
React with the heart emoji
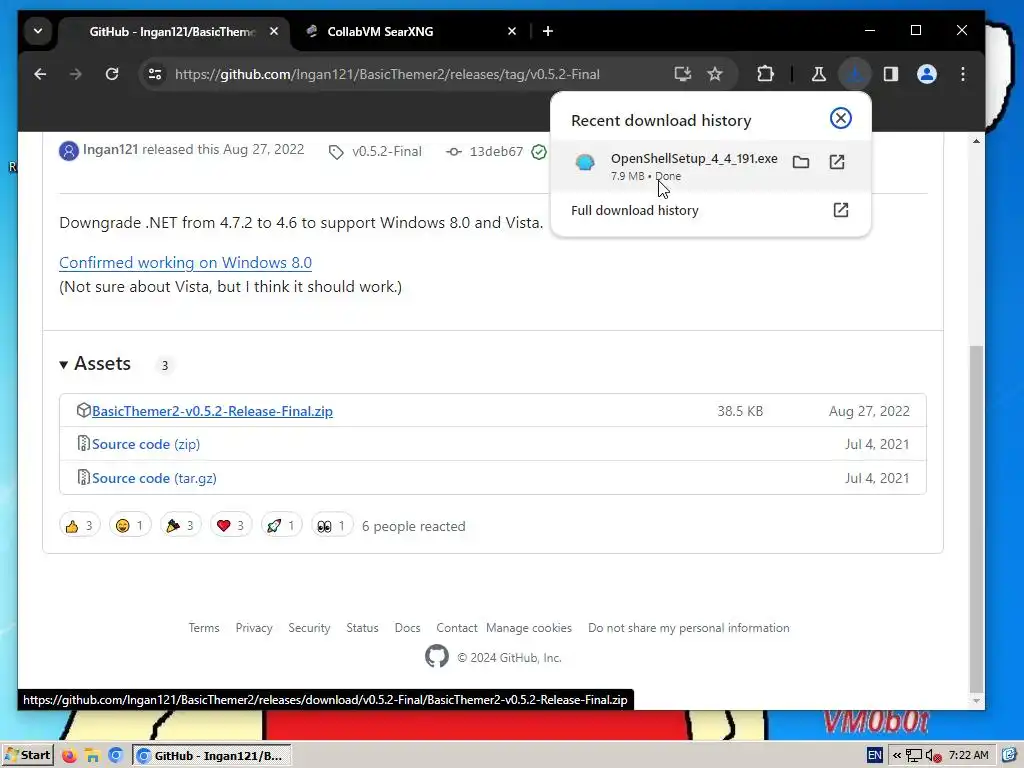pyautogui.click(x=231, y=526)
